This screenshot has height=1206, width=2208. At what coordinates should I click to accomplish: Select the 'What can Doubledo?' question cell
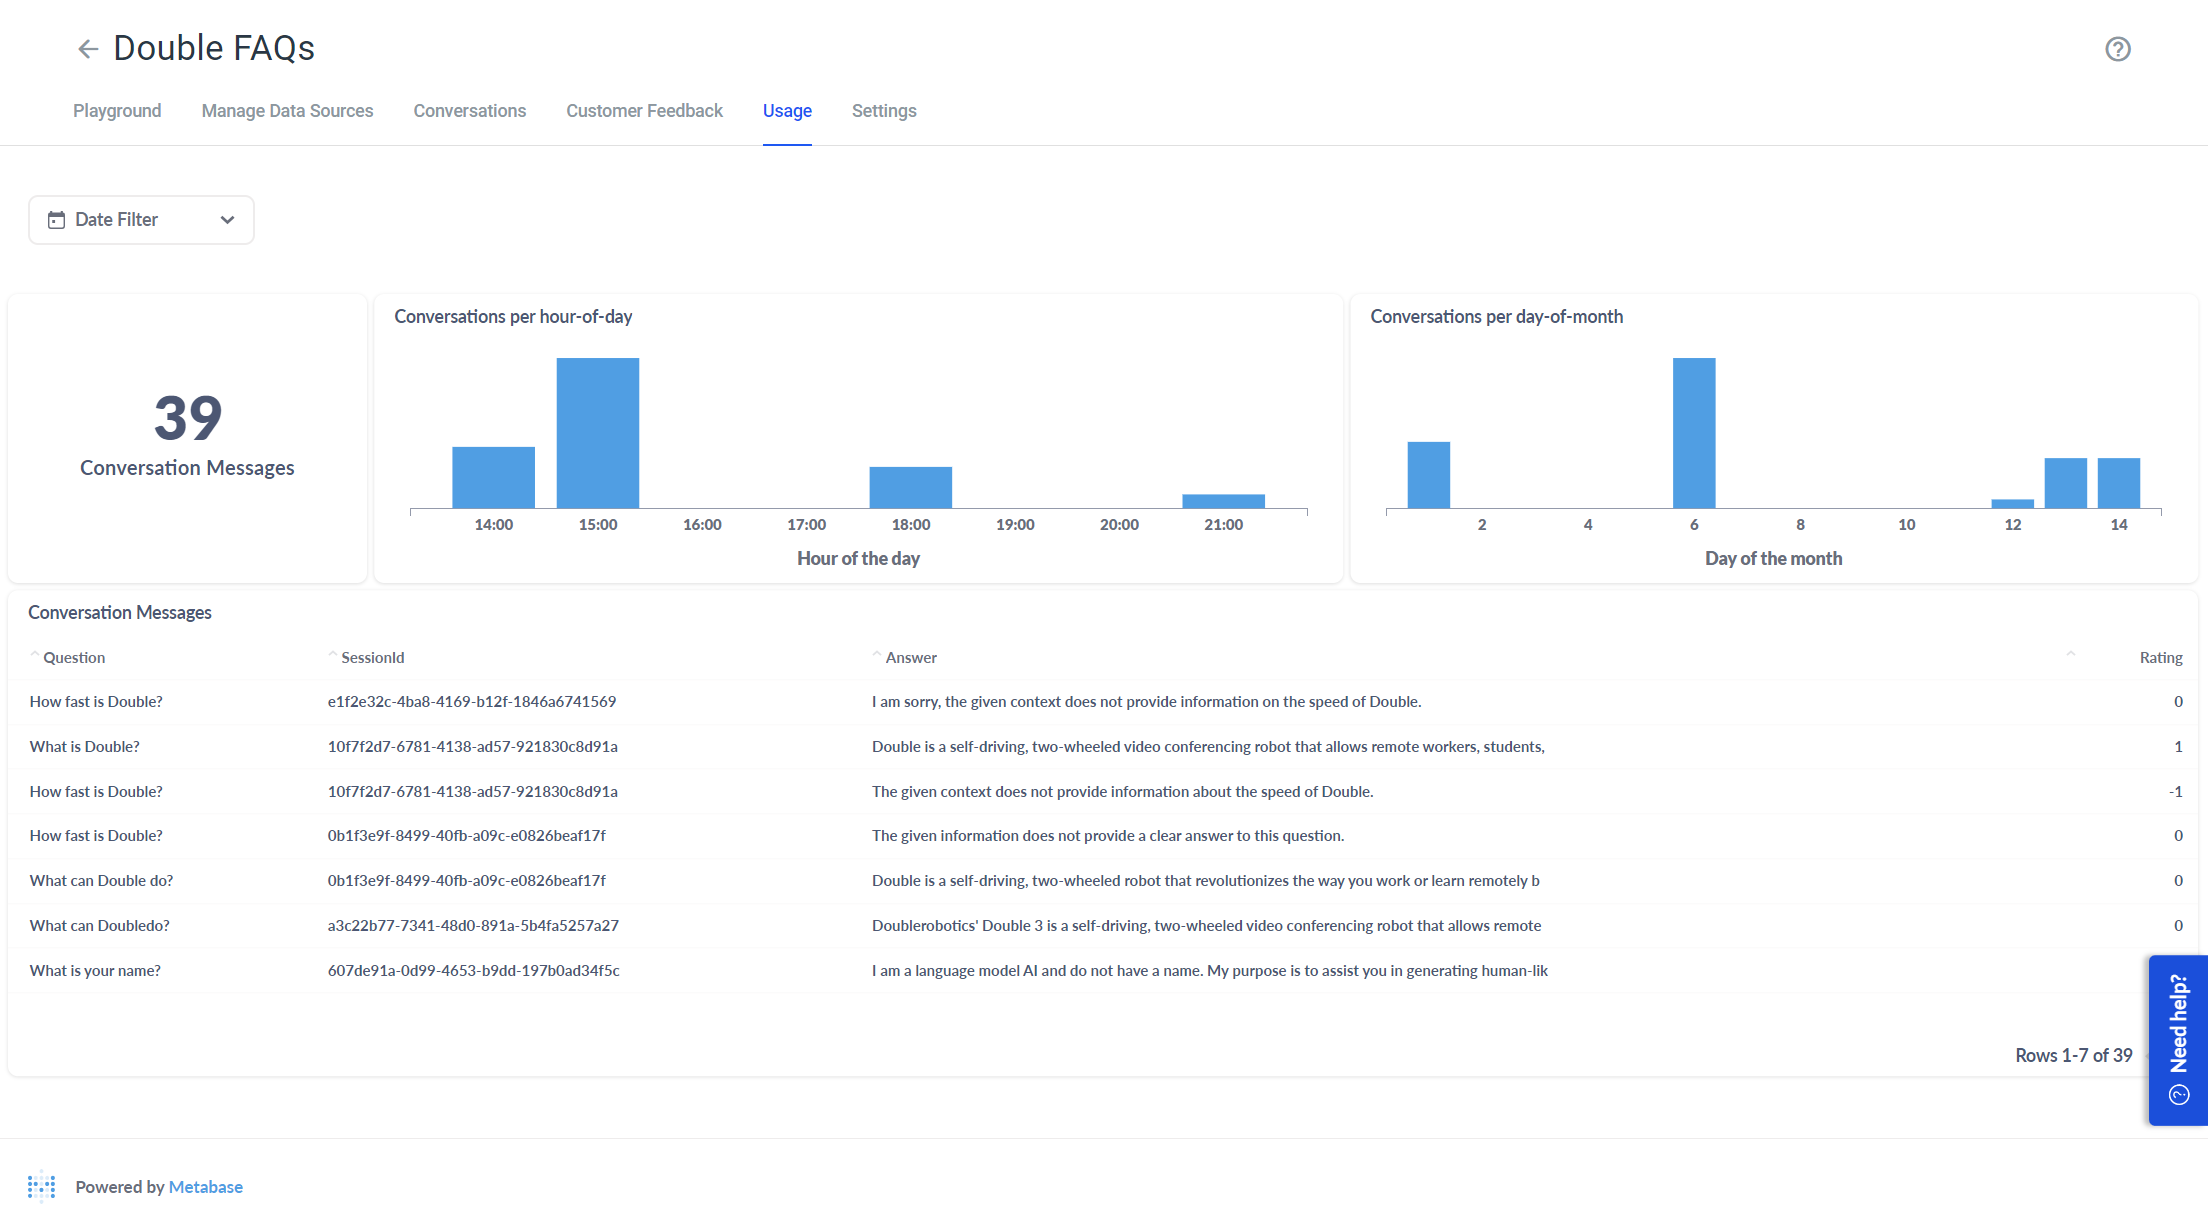tap(100, 926)
